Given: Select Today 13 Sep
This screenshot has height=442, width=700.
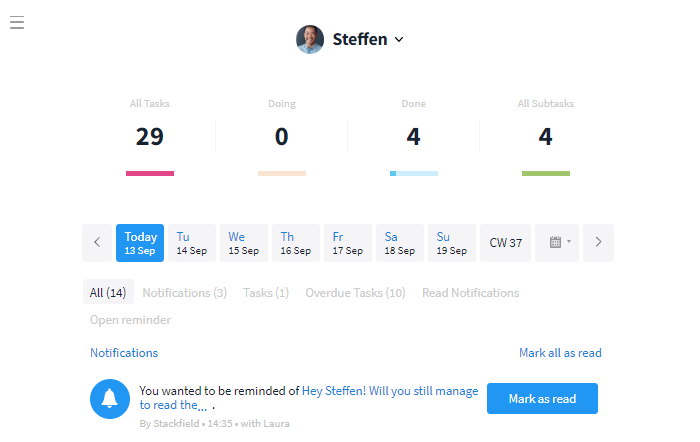Looking at the screenshot, I should 140,243.
